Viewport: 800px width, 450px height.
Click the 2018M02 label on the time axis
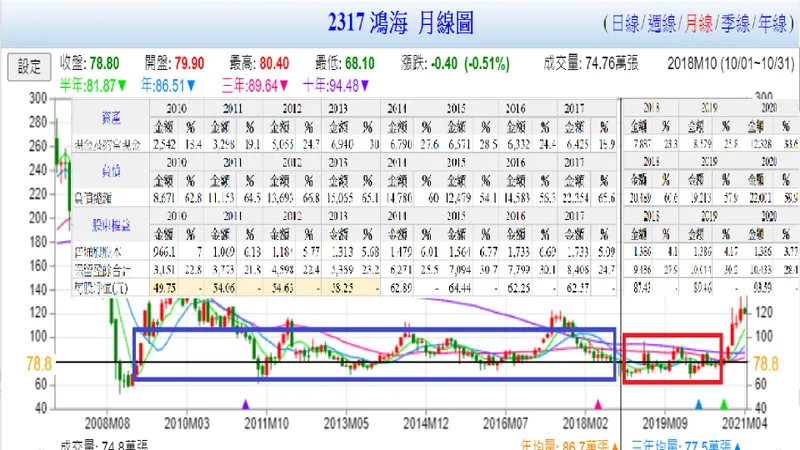(x=585, y=423)
